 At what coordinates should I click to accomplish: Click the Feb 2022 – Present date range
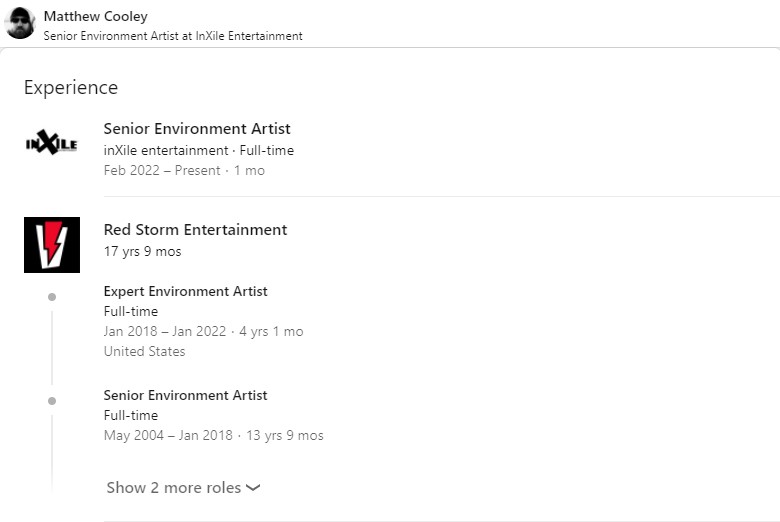162,170
